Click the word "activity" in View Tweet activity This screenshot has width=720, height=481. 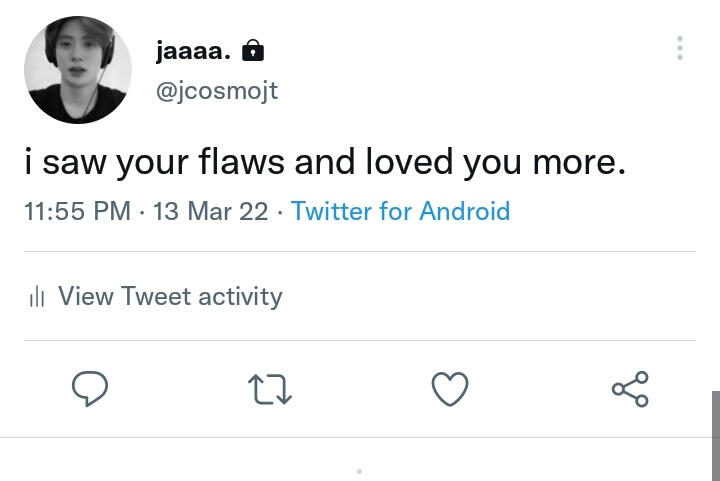(x=240, y=296)
